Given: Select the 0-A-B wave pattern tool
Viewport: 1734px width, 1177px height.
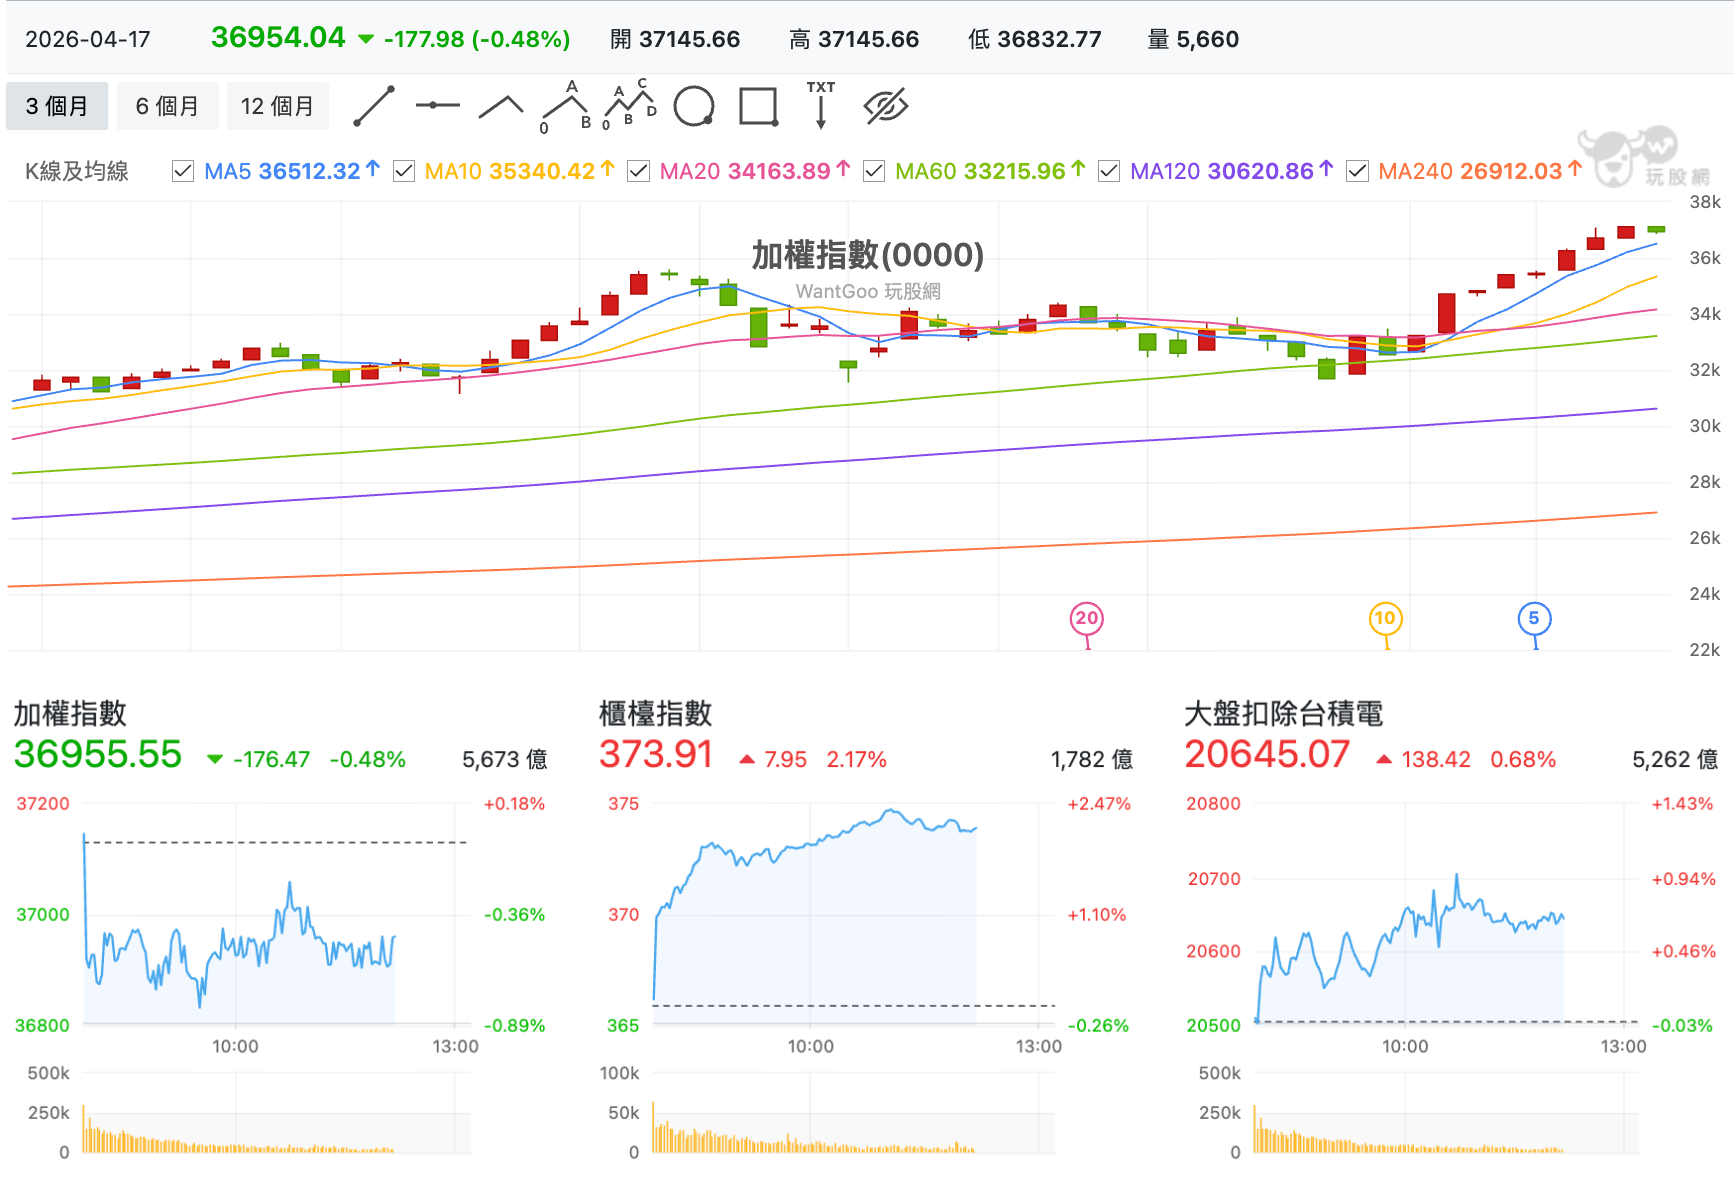Looking at the screenshot, I should point(565,106).
